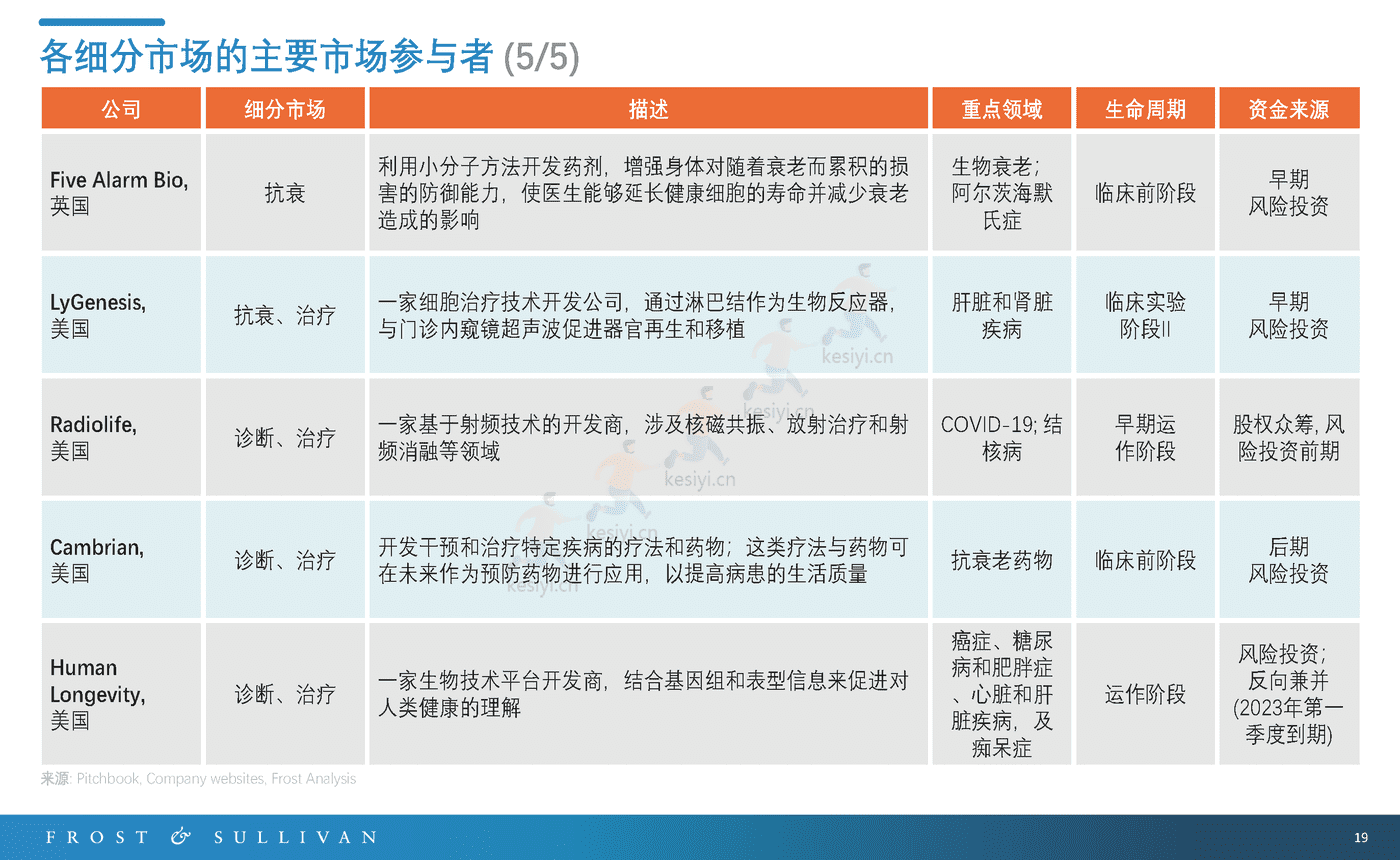Click the 早期风险投资 cell in LyGenesis row

(x=1289, y=315)
